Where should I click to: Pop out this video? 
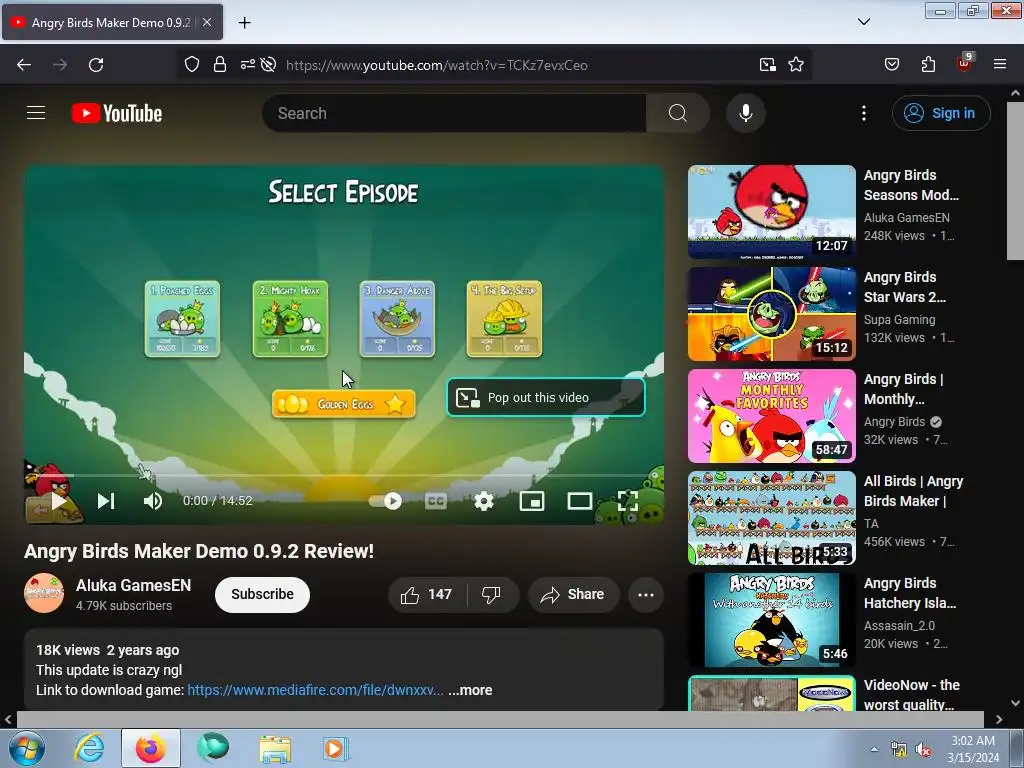(545, 397)
